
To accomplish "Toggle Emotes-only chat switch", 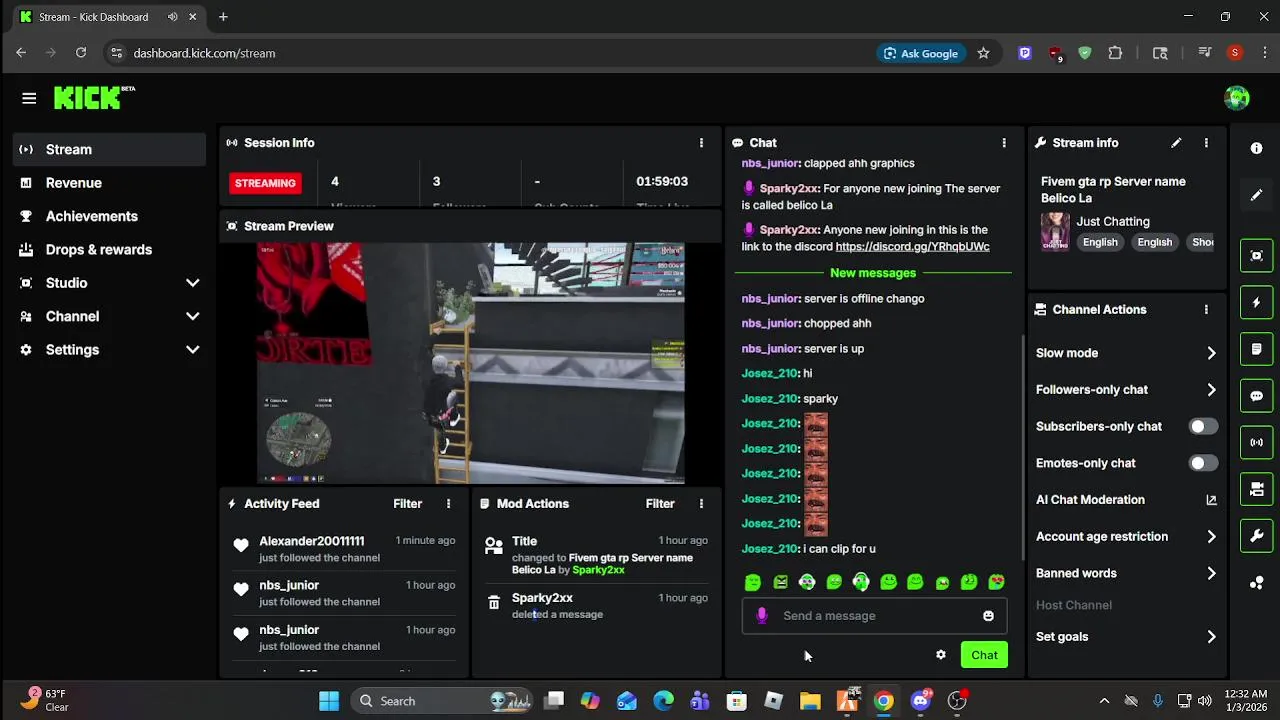I will (1203, 463).
